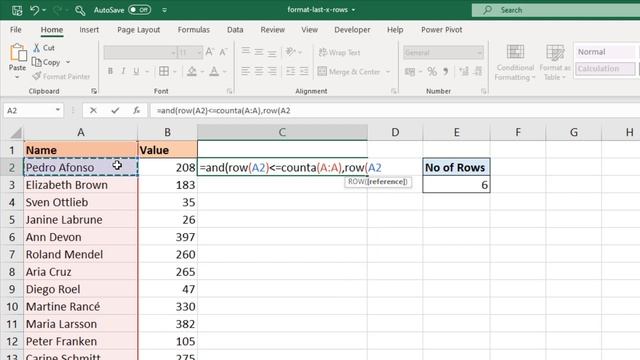Click the Save icon in title bar
This screenshot has height=360, width=640.
(x=17, y=10)
